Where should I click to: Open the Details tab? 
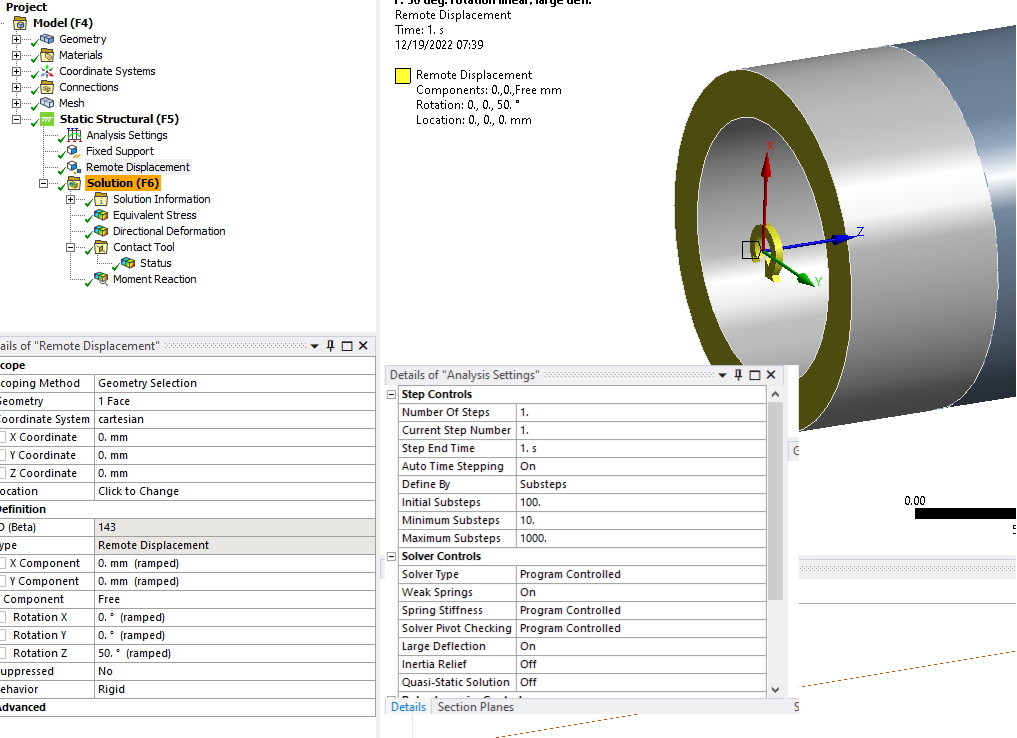[x=408, y=707]
